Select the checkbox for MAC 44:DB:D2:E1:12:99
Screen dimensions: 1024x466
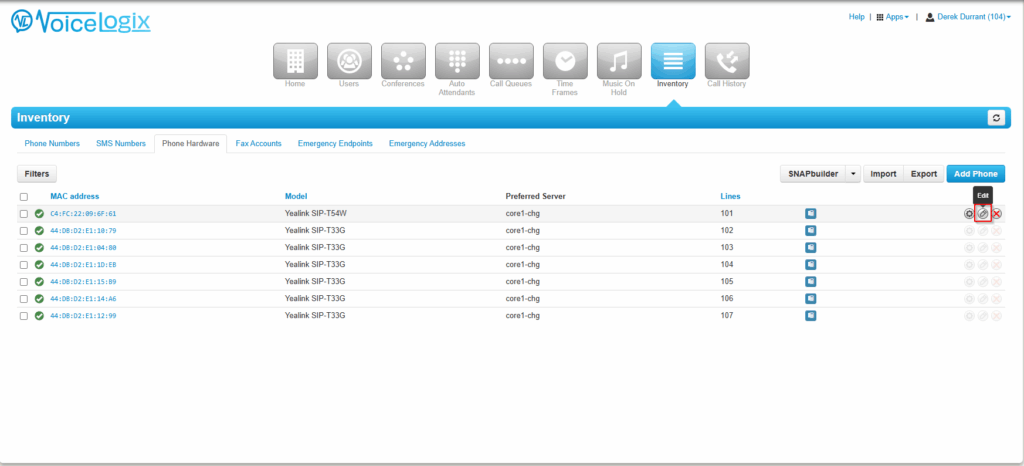point(23,315)
